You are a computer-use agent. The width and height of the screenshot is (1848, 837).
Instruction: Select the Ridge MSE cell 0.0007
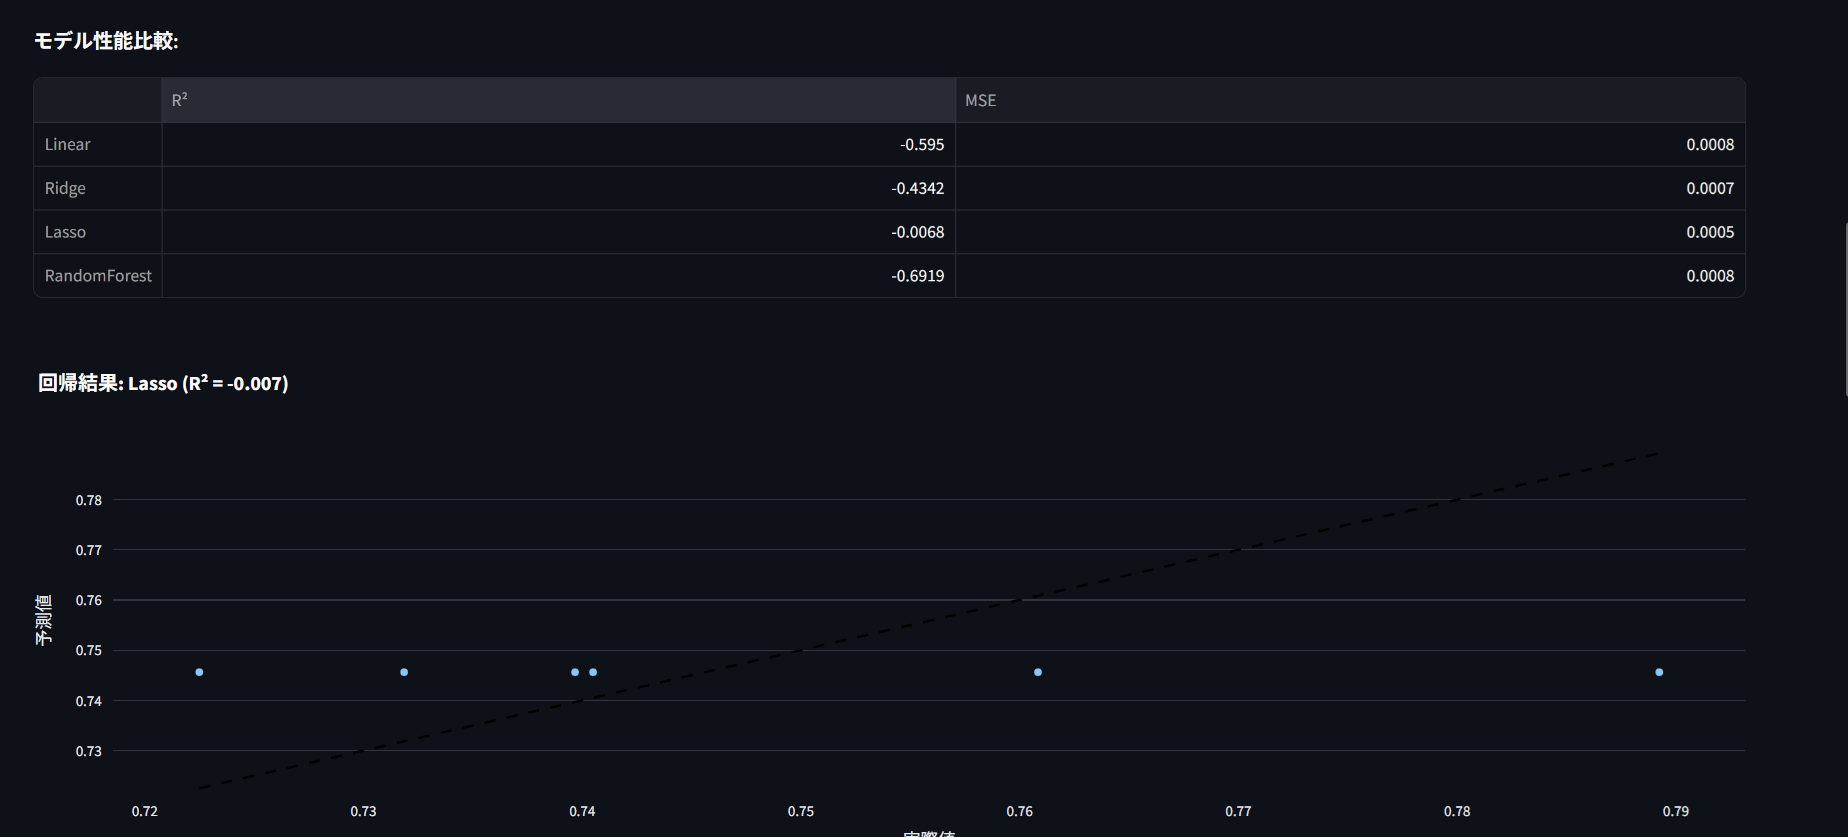click(x=1709, y=188)
